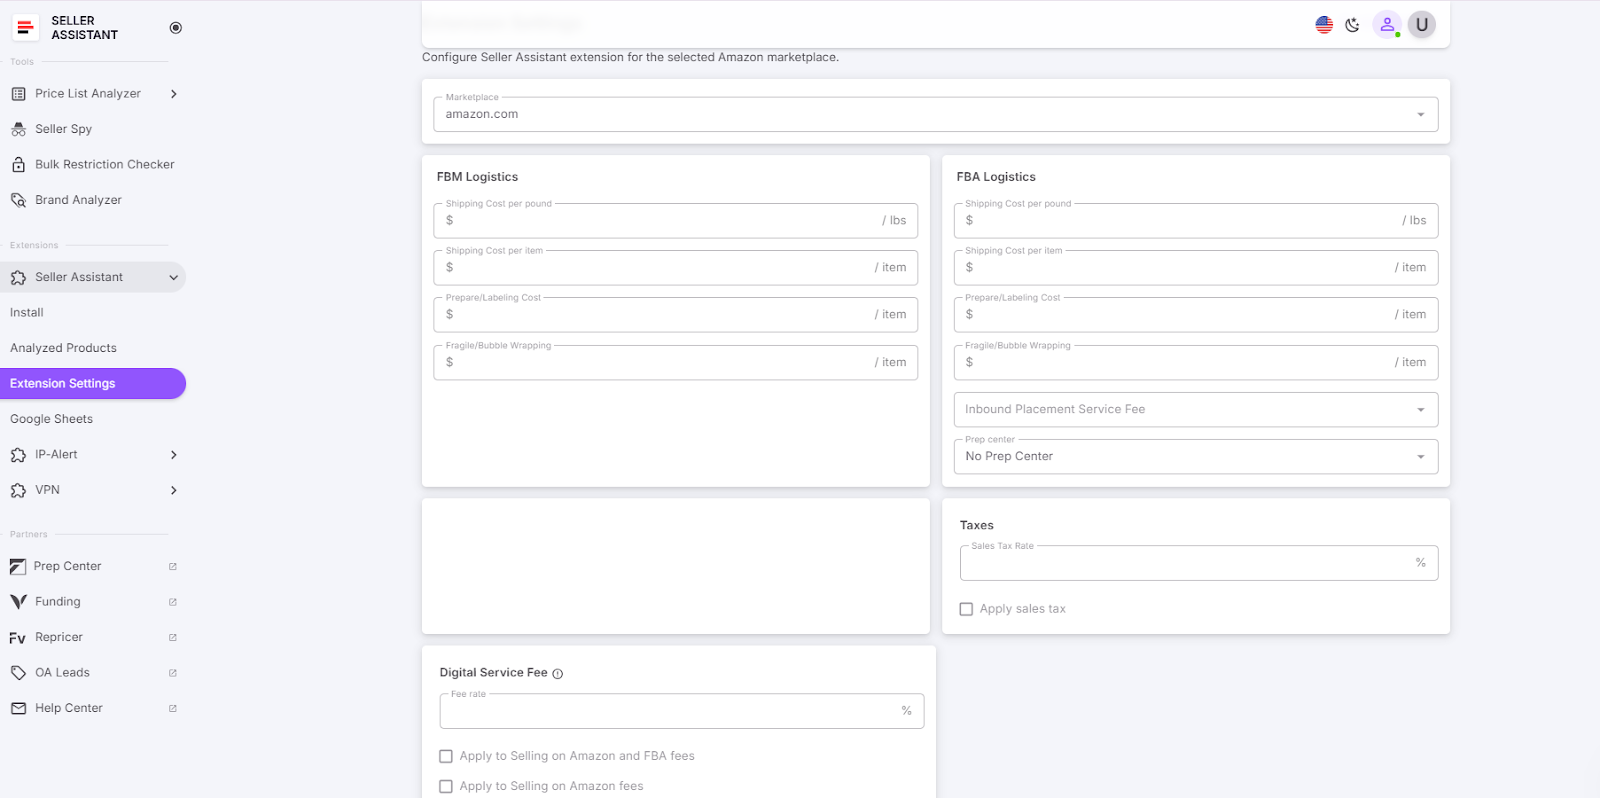1600x798 pixels.
Task: Click FBM Prepare/Labeling Cost field
Action: click(676, 315)
